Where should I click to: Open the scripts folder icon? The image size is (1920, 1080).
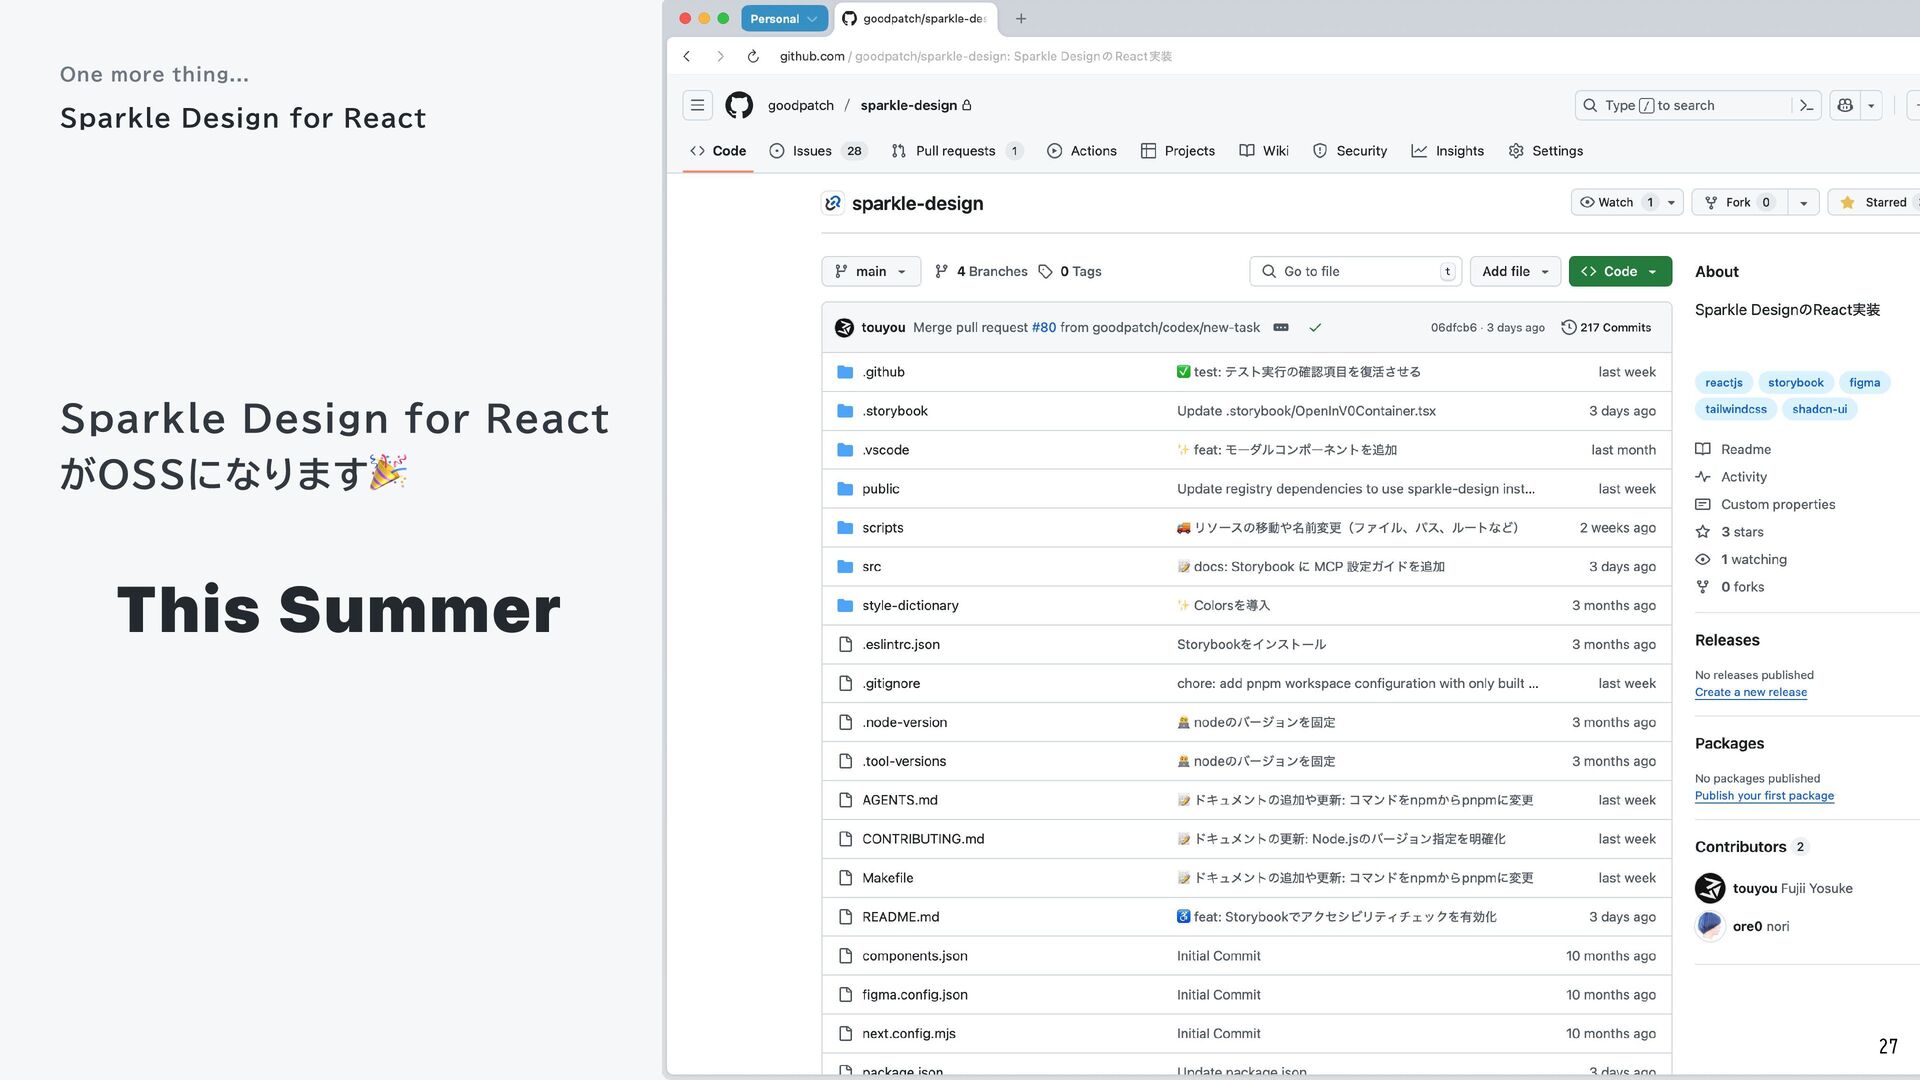(845, 528)
